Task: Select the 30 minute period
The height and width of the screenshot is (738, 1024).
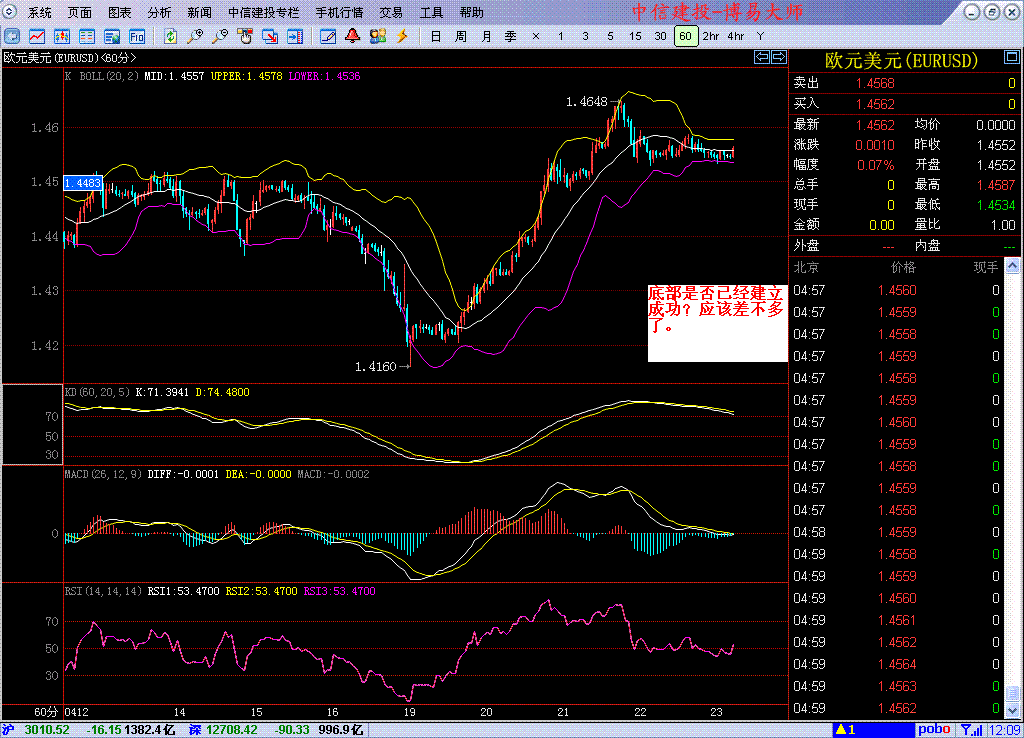Action: [660, 37]
